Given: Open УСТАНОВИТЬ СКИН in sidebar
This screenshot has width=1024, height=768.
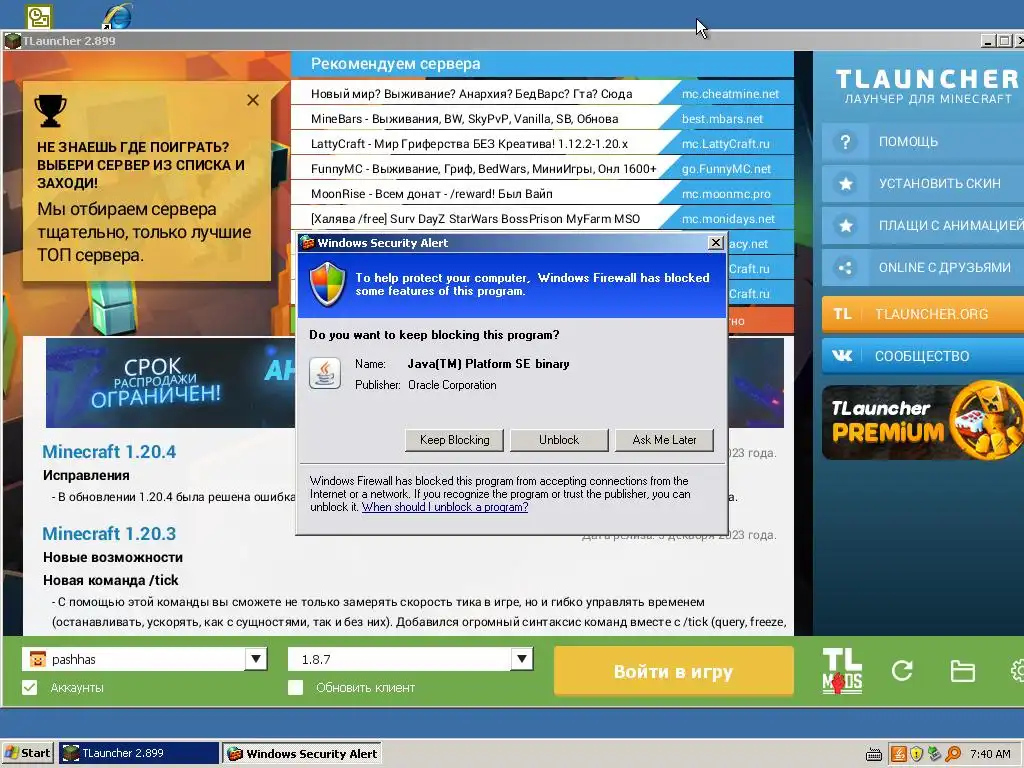Looking at the screenshot, I should pyautogui.click(x=923, y=184).
